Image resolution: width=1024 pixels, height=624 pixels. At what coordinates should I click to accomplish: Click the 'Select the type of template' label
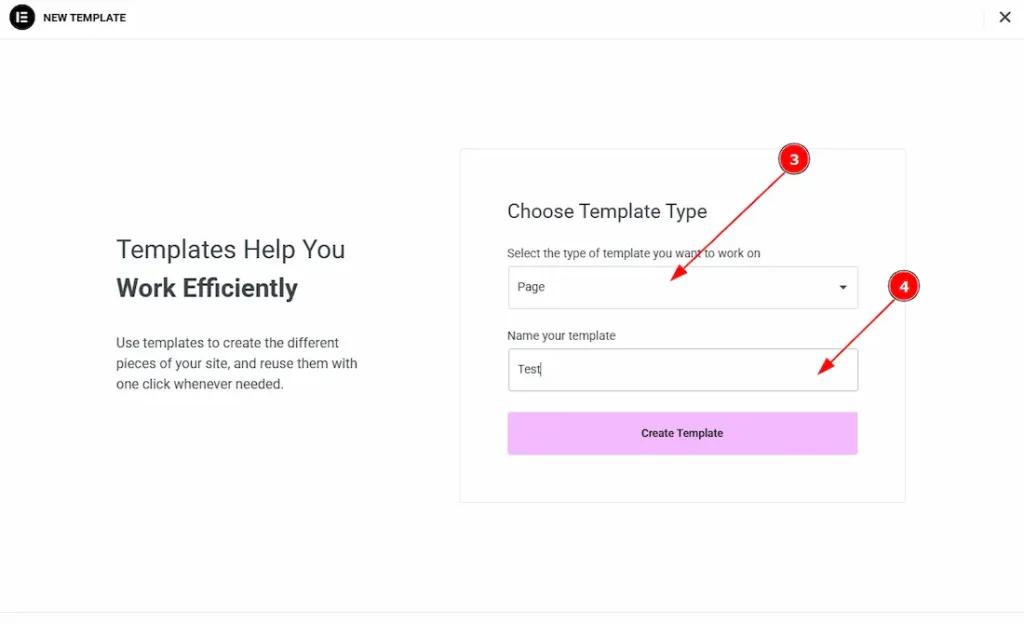point(633,253)
